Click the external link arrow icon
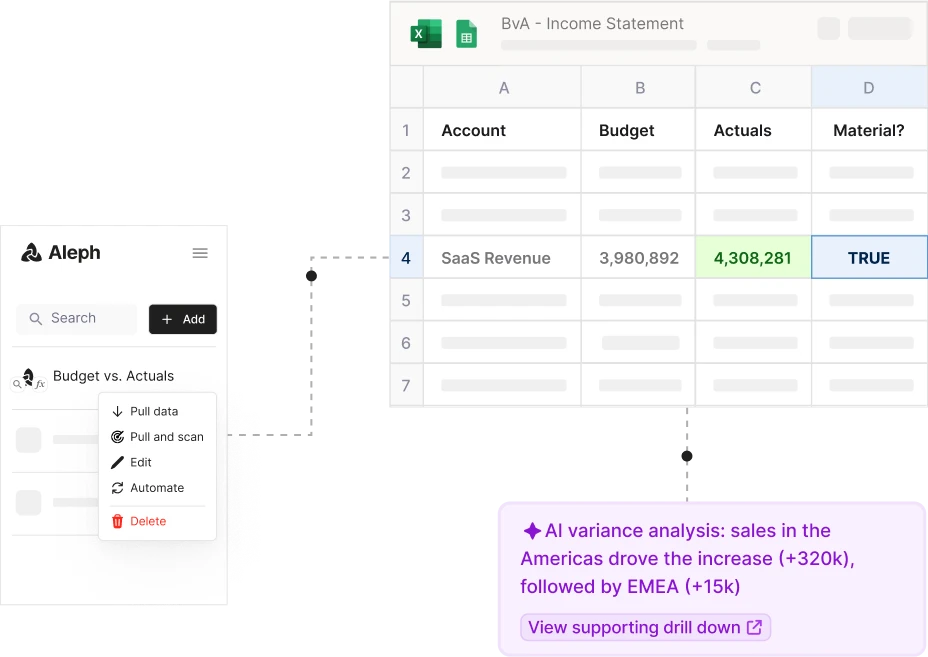This screenshot has width=928, height=657. (754, 627)
